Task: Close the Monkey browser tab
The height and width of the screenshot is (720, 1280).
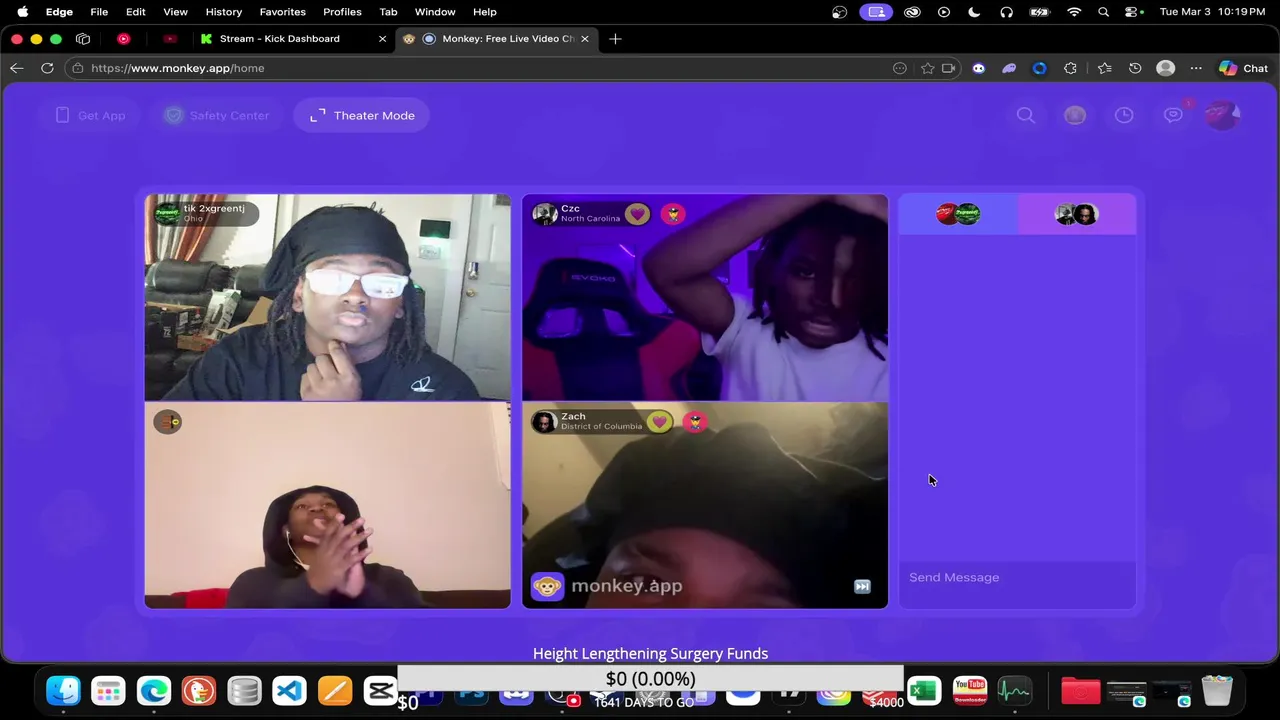Action: (x=584, y=38)
